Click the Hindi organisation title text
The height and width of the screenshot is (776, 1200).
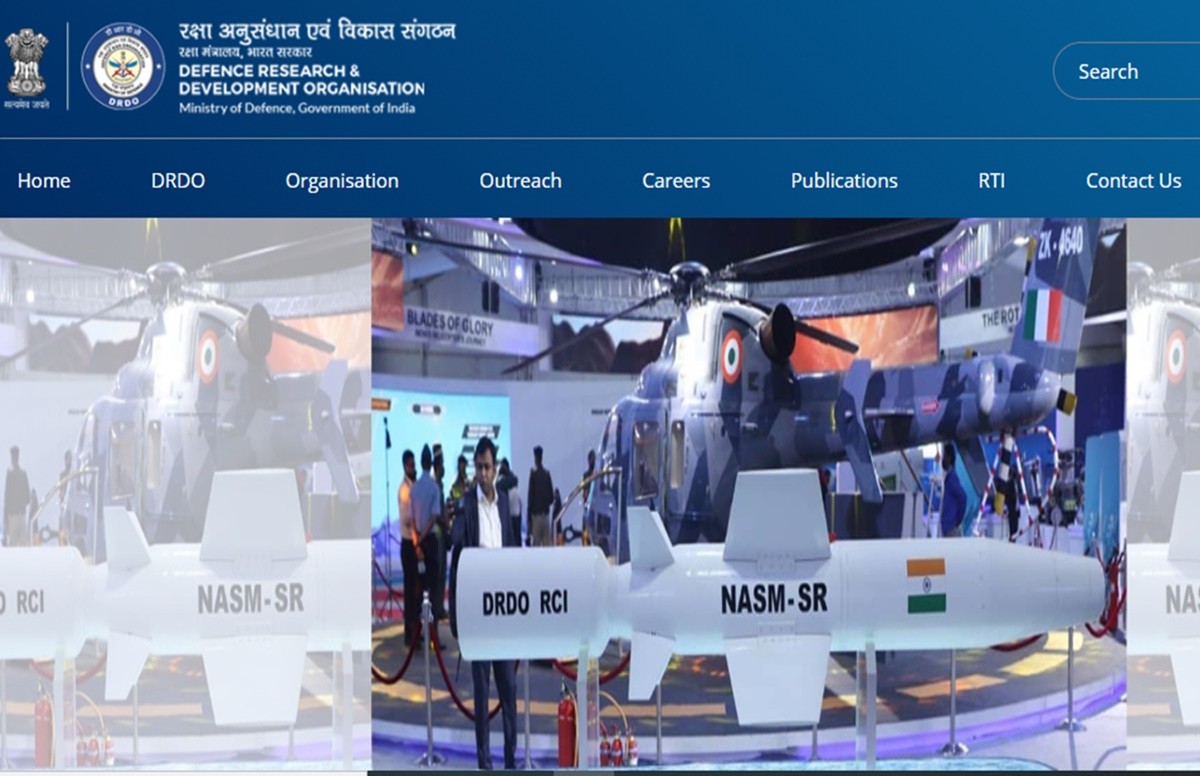[316, 31]
